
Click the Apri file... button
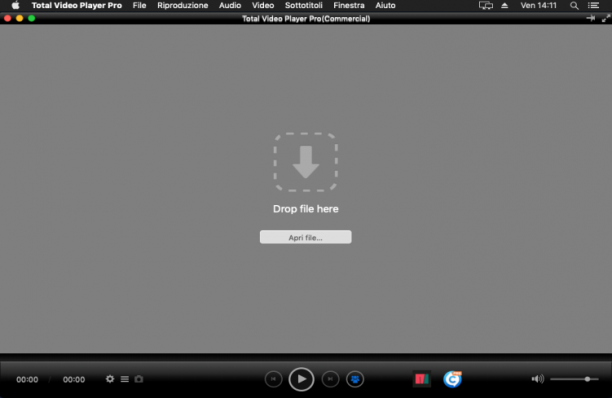click(306, 237)
